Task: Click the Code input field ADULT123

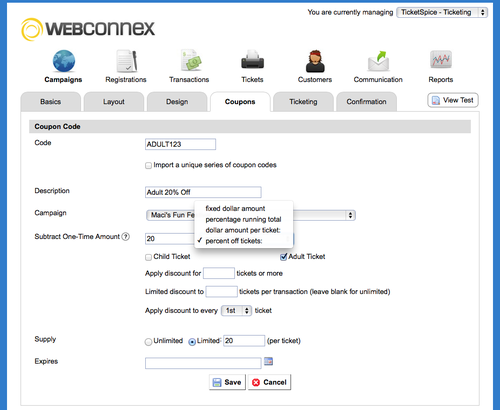Action: pyautogui.click(x=180, y=144)
